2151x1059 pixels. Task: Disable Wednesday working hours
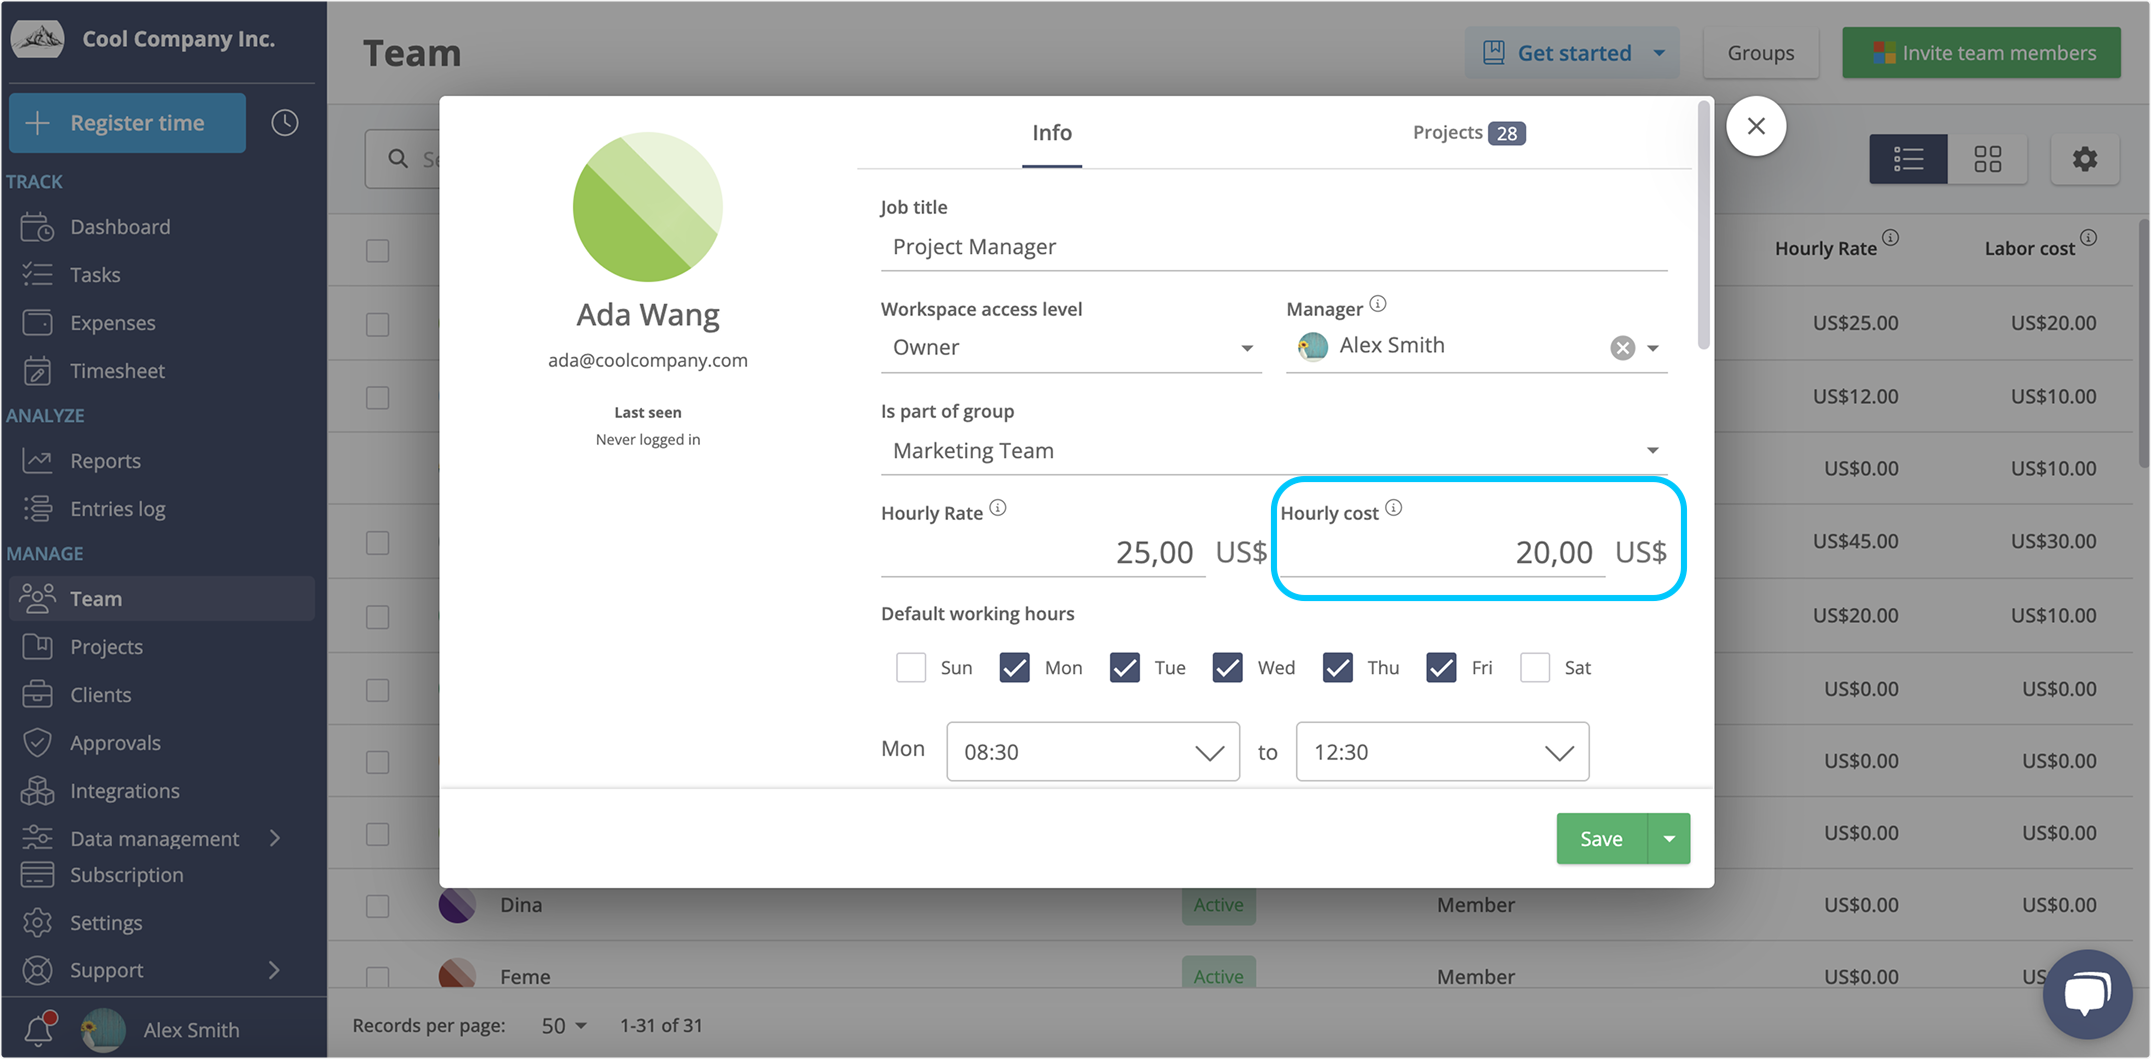coord(1227,667)
